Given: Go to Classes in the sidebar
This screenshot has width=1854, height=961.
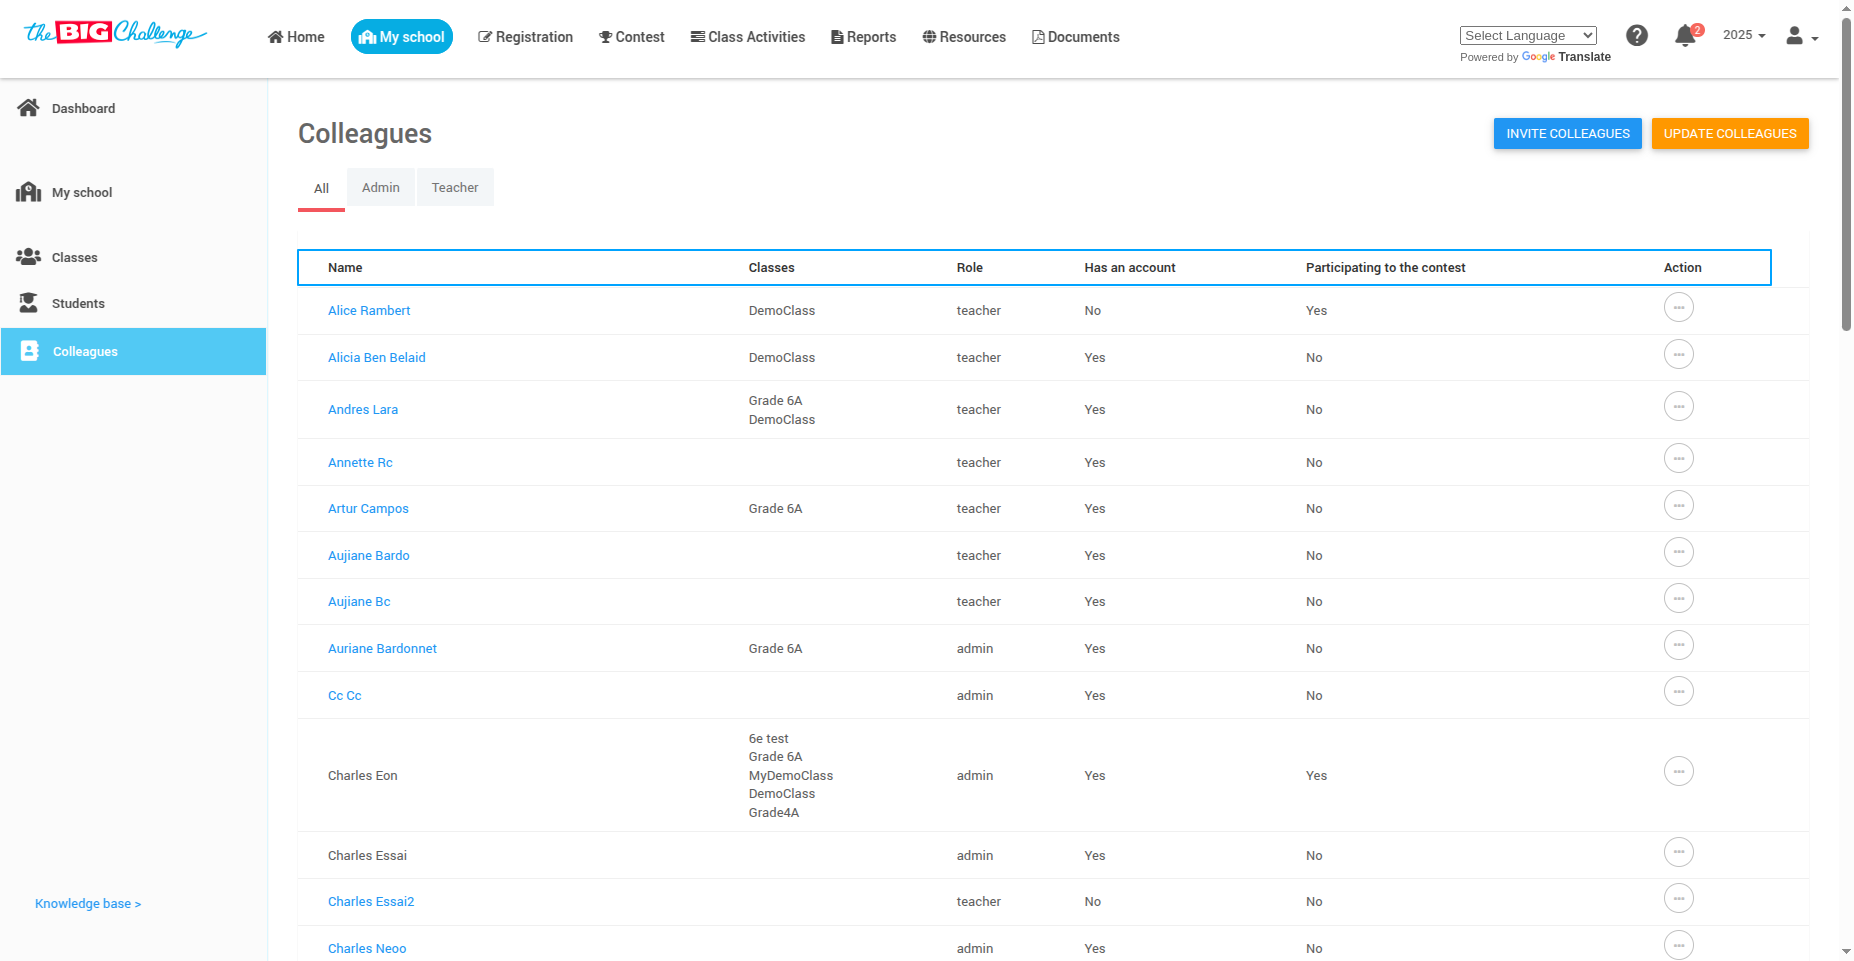Looking at the screenshot, I should point(74,257).
